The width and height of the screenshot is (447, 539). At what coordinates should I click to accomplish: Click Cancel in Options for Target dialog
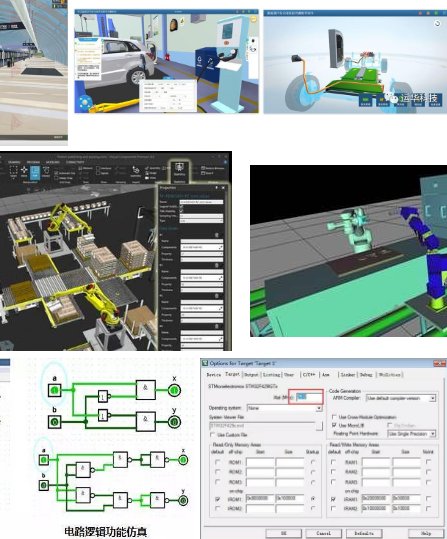point(324,534)
